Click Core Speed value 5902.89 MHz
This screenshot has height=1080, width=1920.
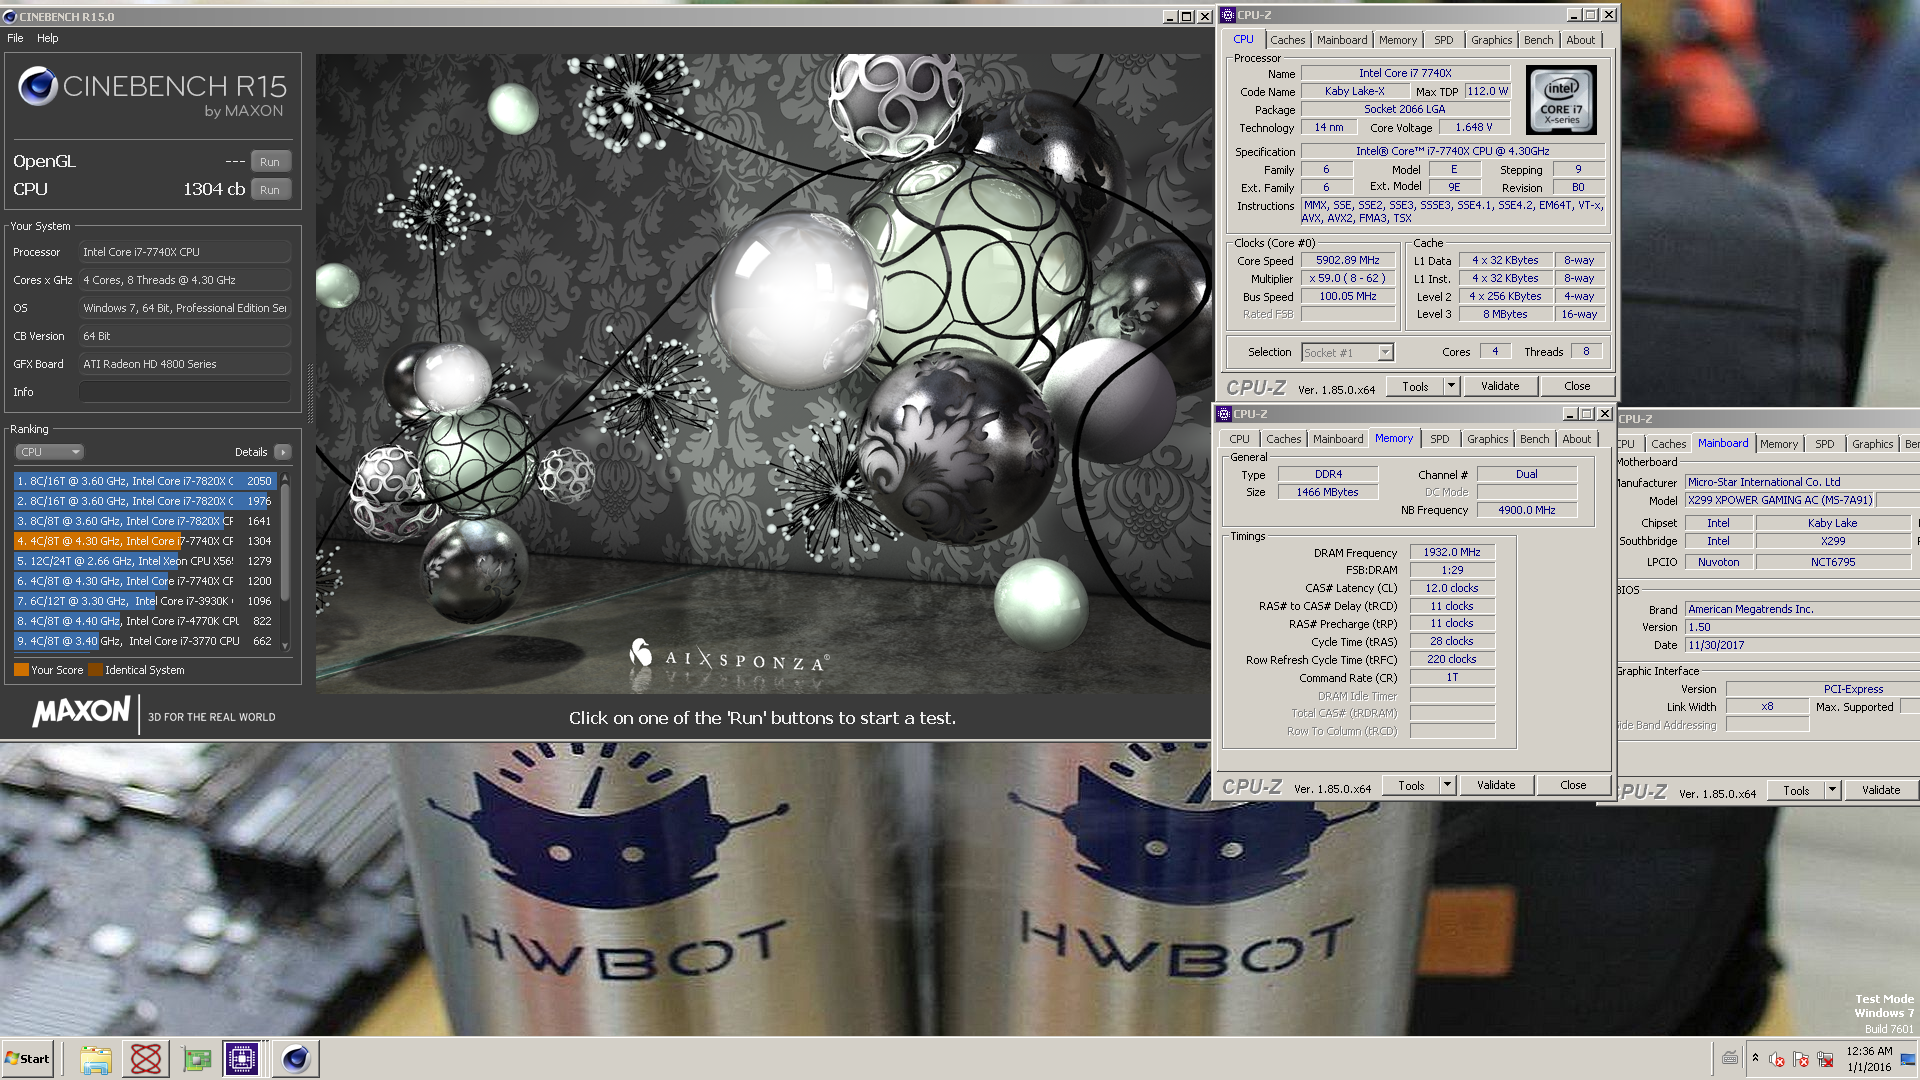click(1347, 260)
